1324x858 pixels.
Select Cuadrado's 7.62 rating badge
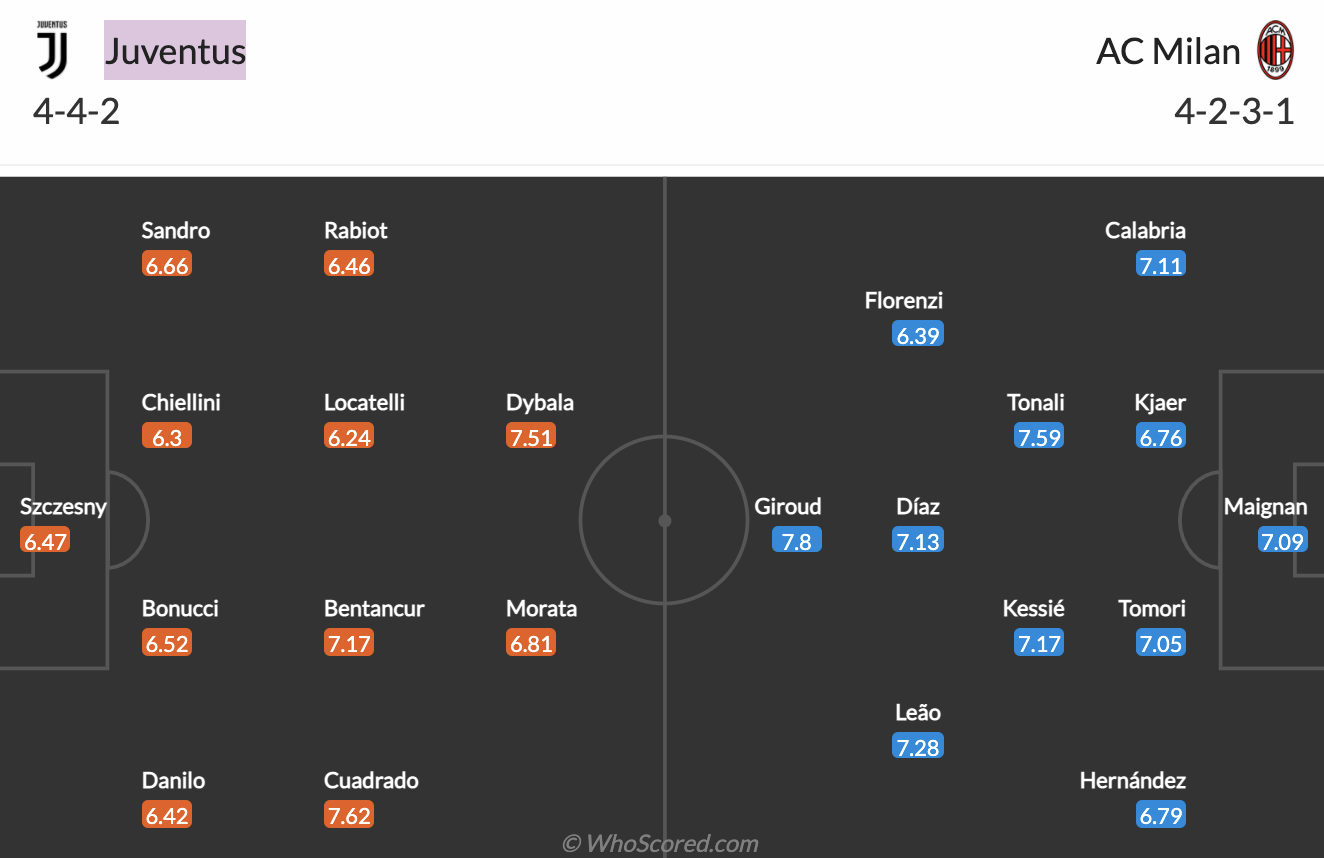tap(349, 815)
